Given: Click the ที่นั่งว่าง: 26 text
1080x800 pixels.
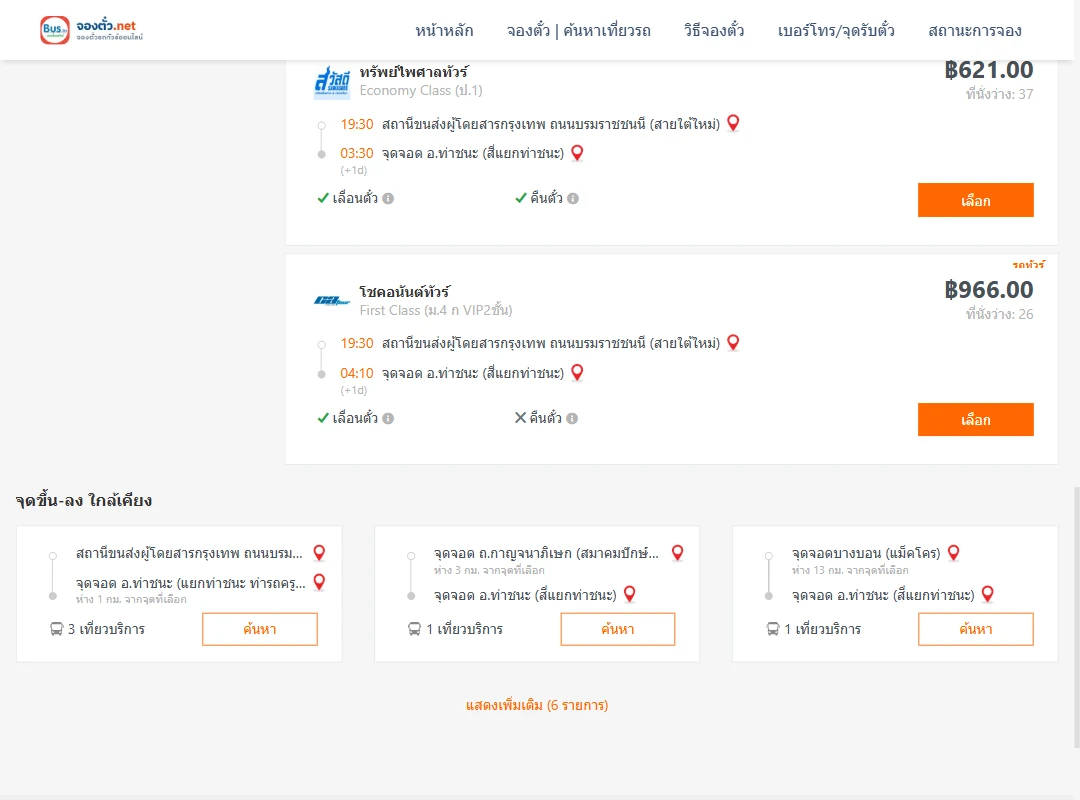Looking at the screenshot, I should (999, 314).
